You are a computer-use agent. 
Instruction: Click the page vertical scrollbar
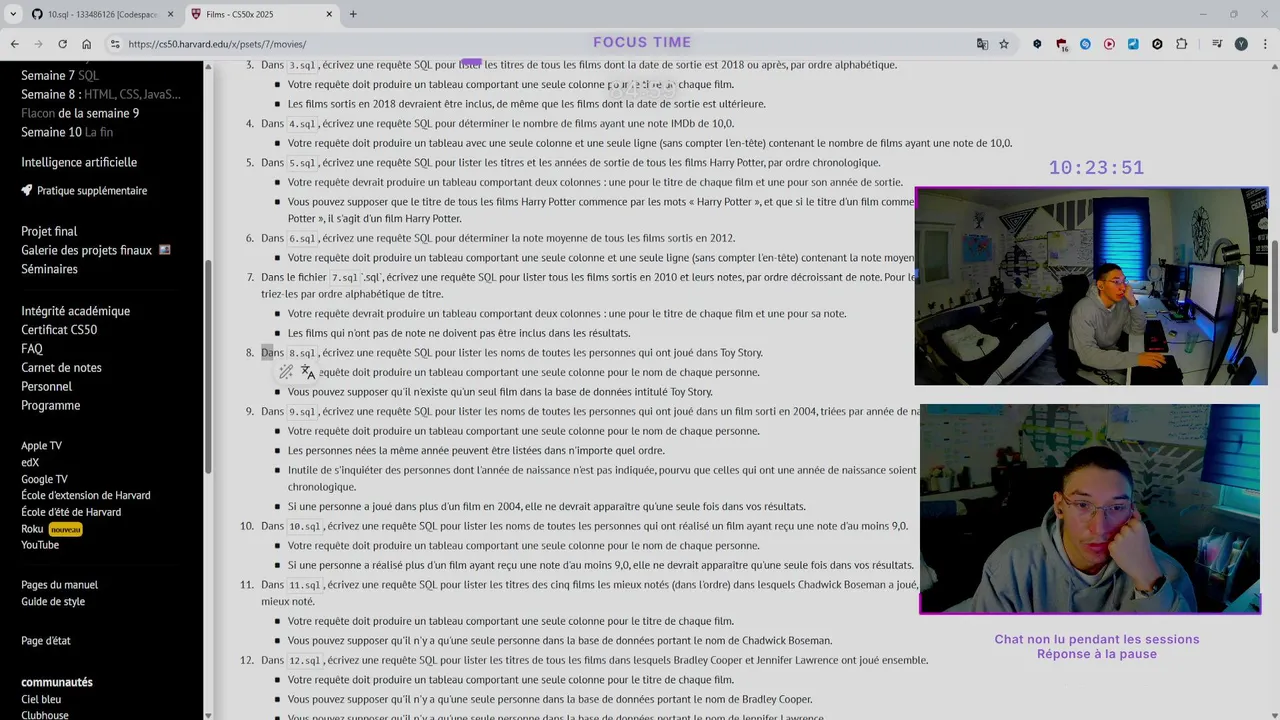click(1274, 287)
